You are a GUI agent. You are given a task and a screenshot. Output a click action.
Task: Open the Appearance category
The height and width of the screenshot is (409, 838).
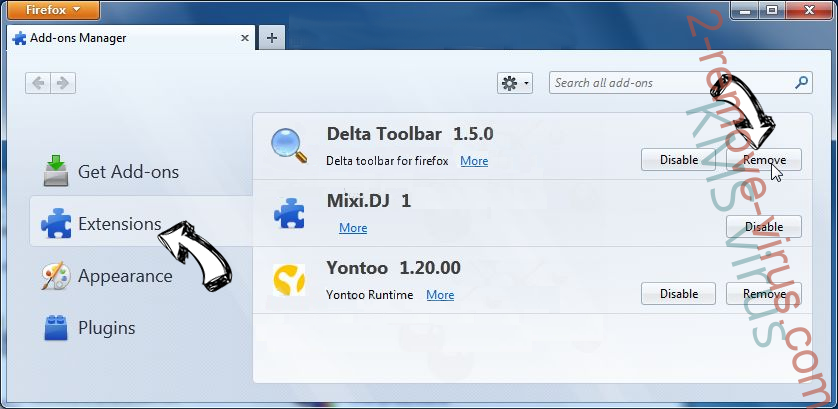[124, 276]
